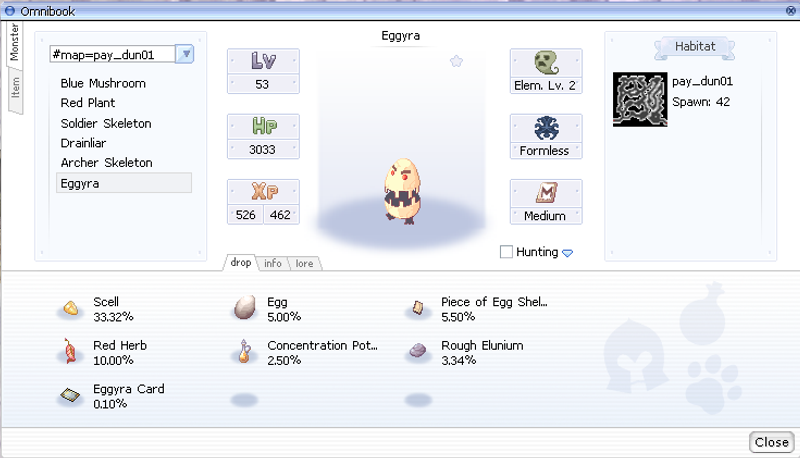Open the lore tab
The width and height of the screenshot is (800, 458).
pos(305,263)
